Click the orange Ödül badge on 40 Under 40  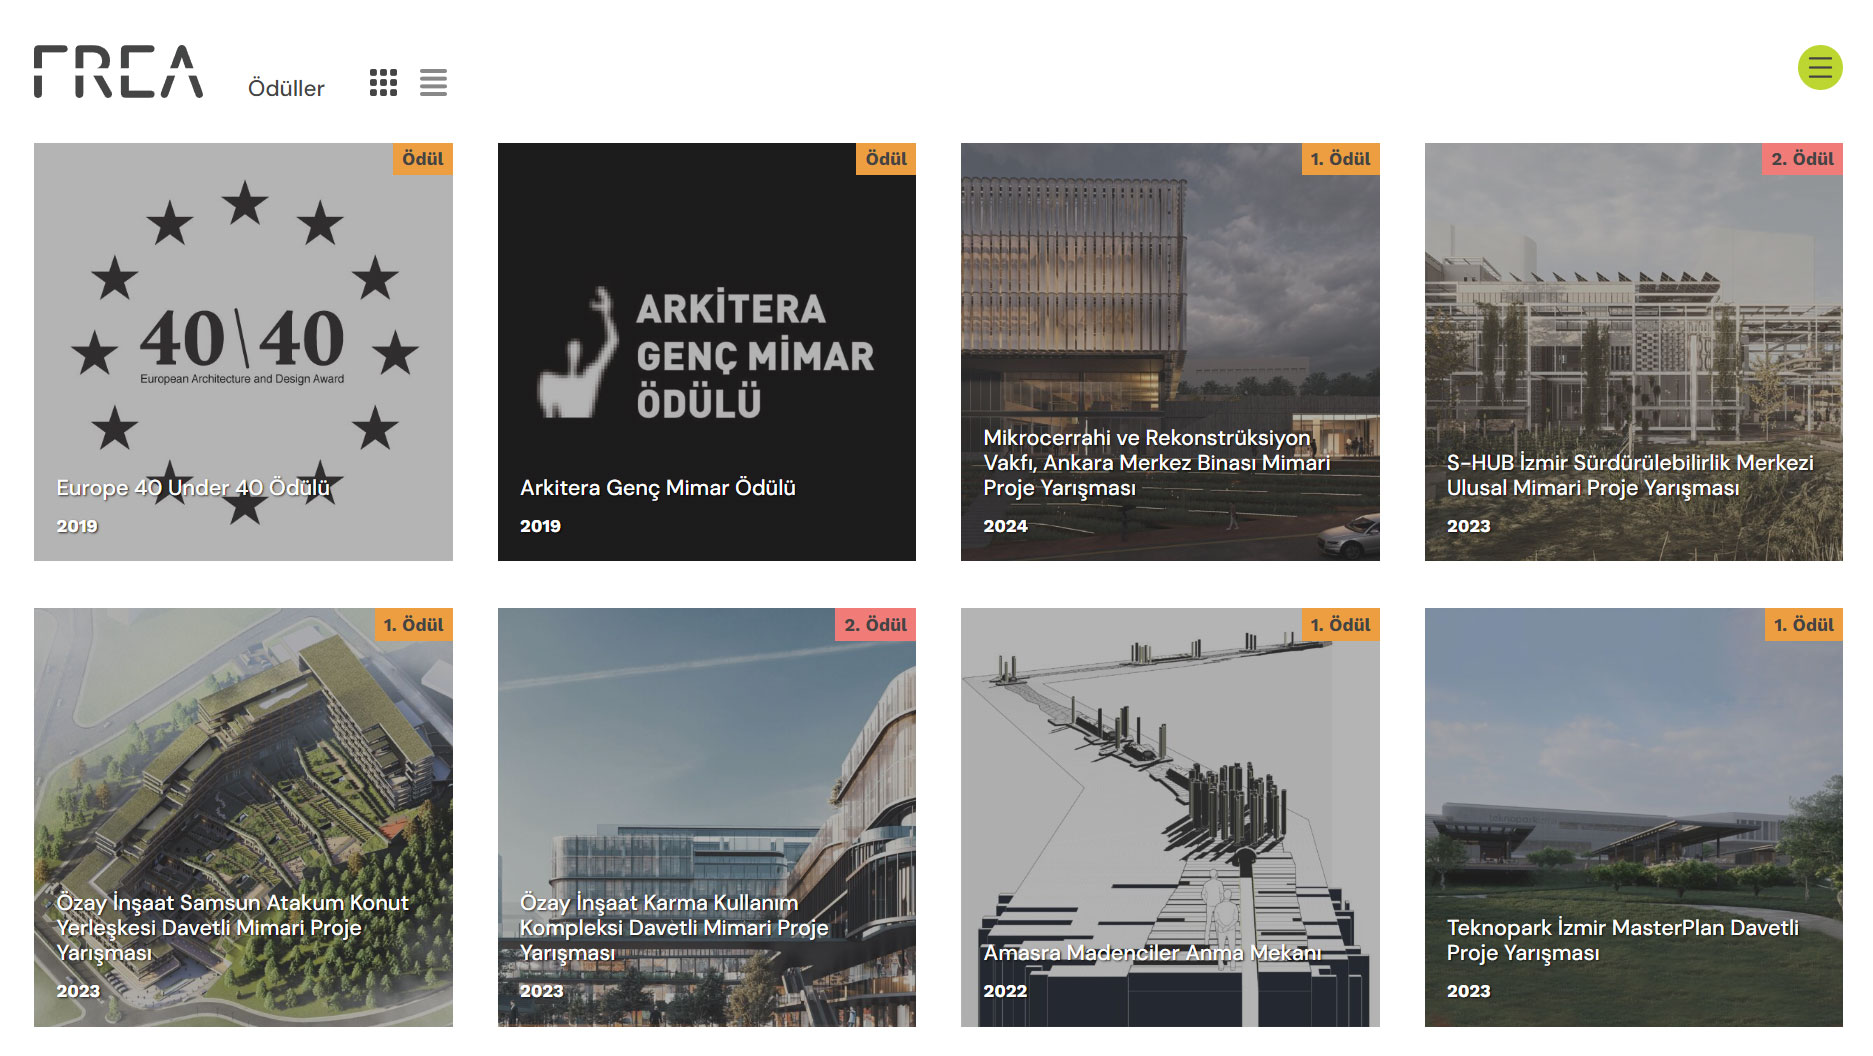point(423,159)
